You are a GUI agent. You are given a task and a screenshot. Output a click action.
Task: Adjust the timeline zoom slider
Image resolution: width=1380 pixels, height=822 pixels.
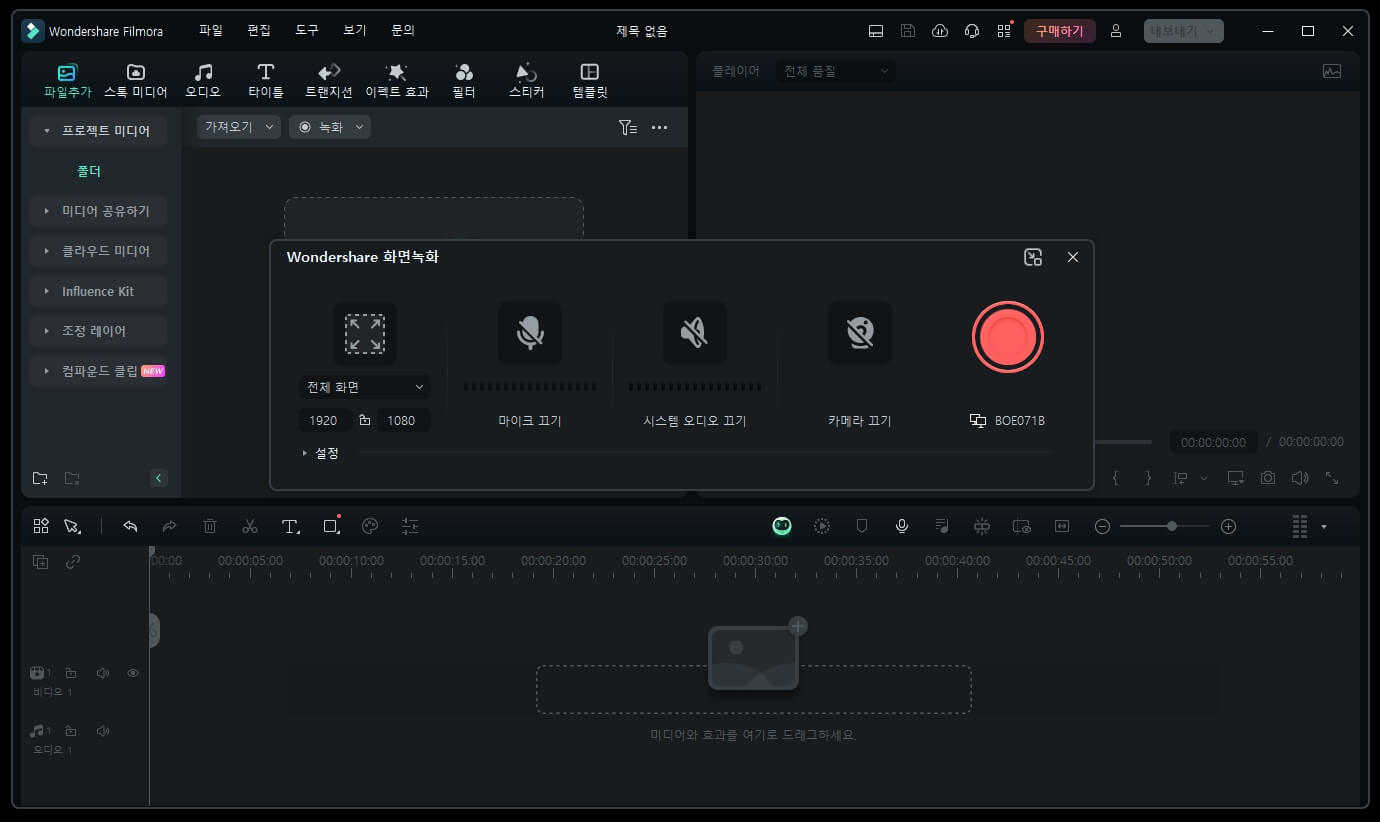[1165, 526]
